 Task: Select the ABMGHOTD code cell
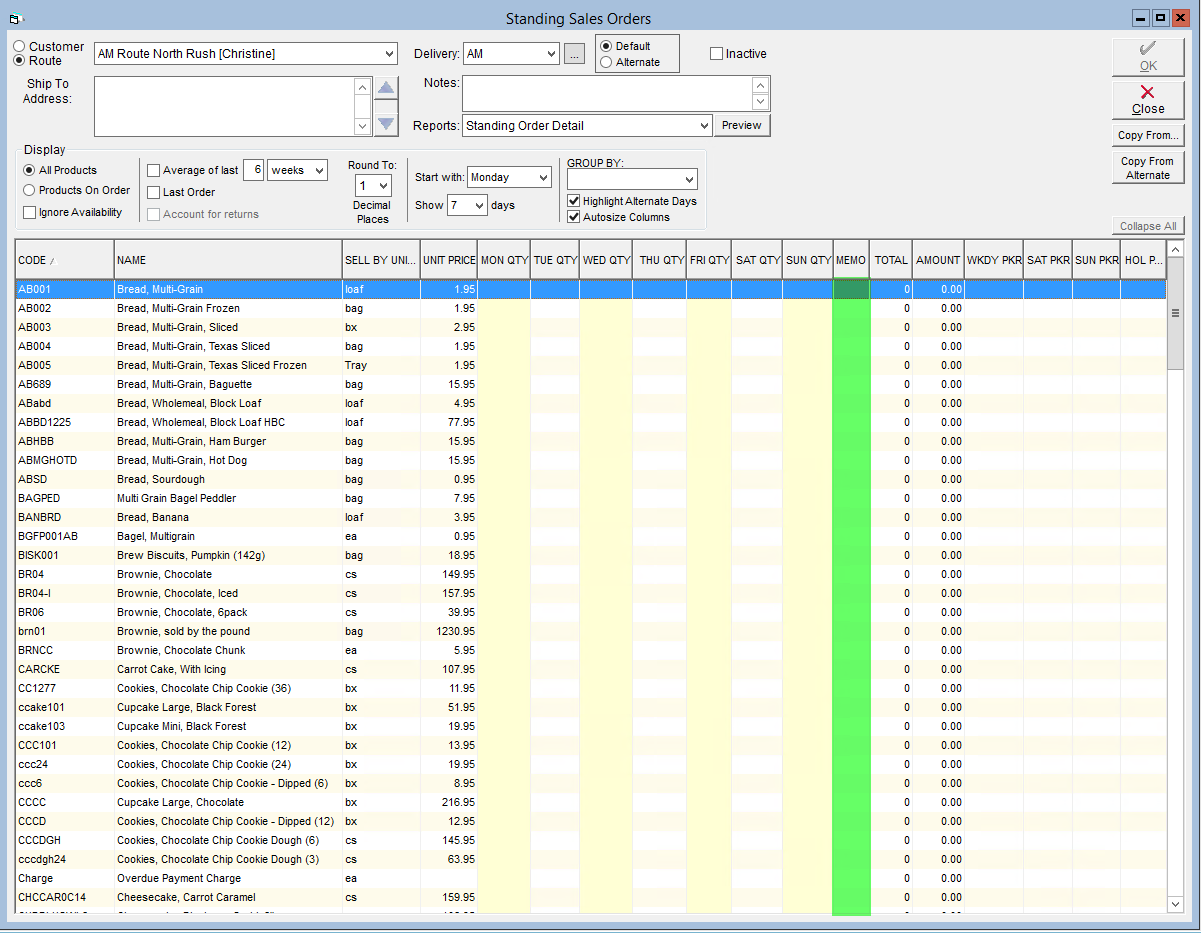point(64,460)
